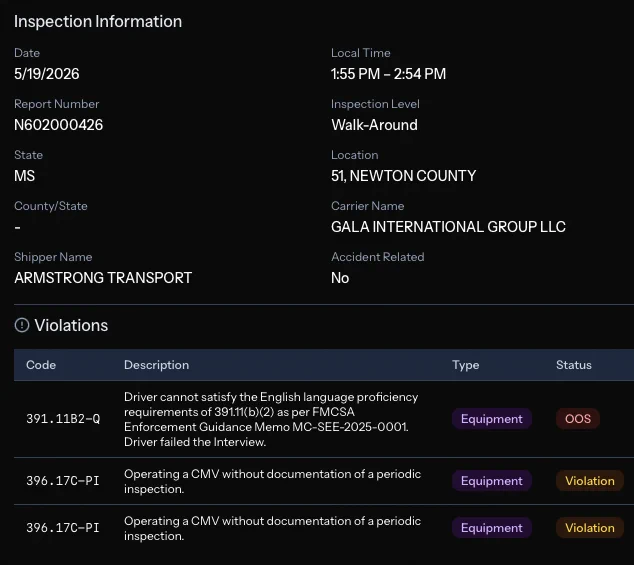Click the Accident Related label
Screen dimensions: 634x565
[x=377, y=257]
